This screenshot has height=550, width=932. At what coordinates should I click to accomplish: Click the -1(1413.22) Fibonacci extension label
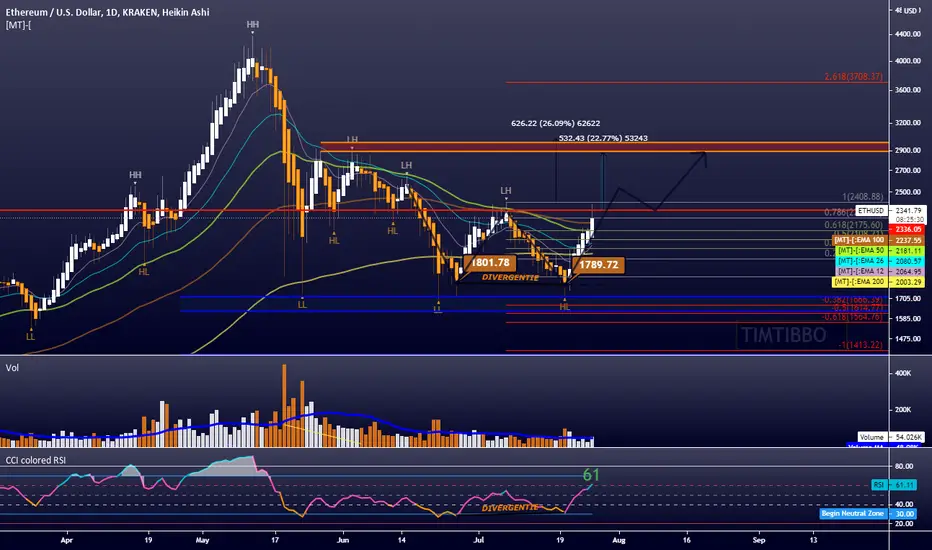tap(861, 345)
